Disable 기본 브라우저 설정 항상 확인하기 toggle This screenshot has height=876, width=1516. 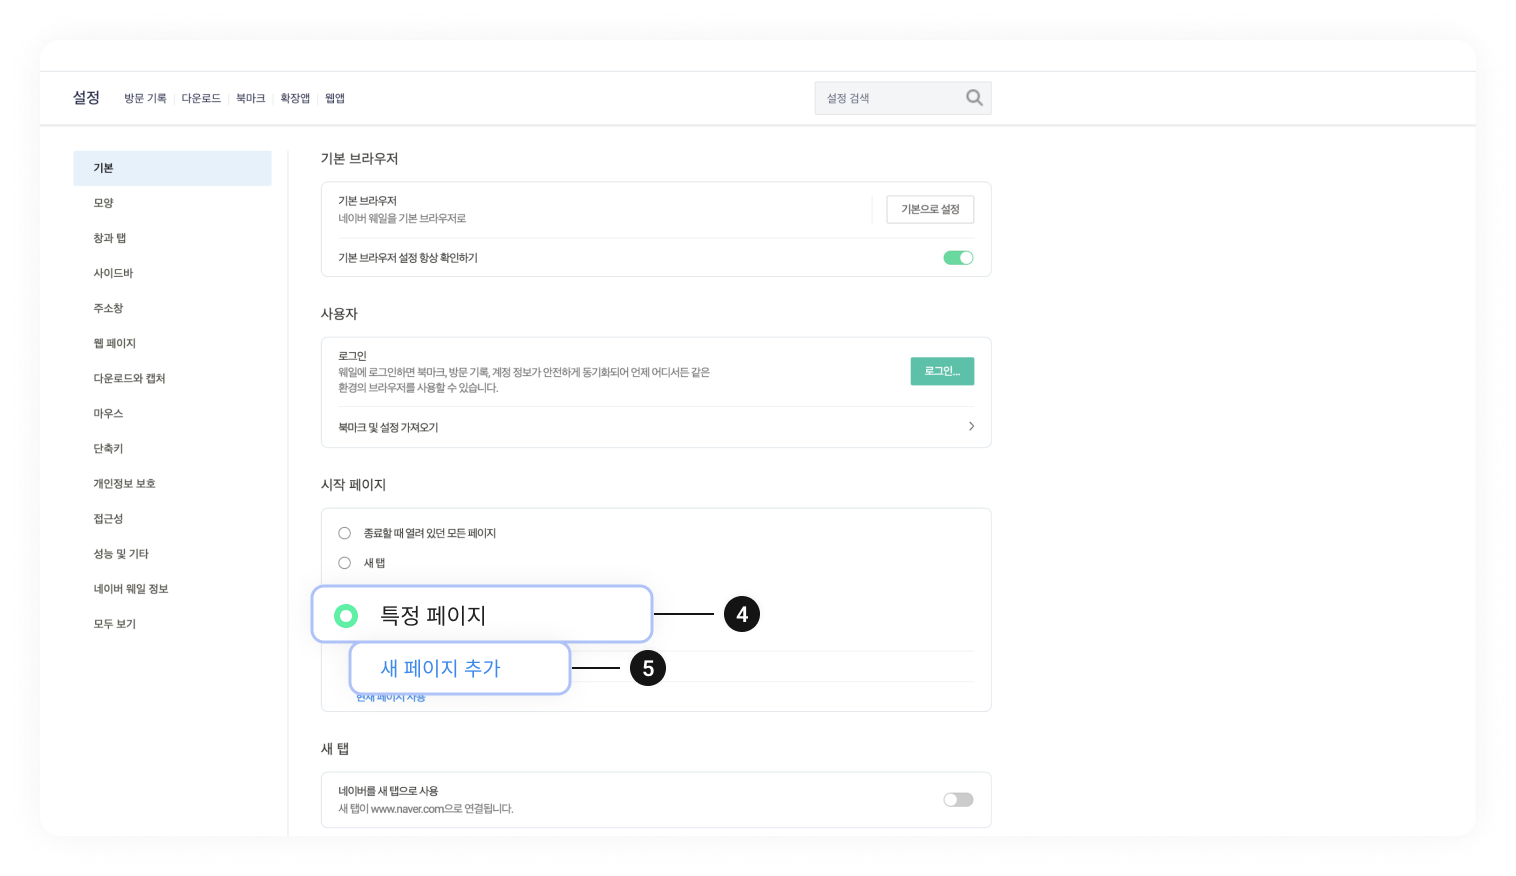957,257
